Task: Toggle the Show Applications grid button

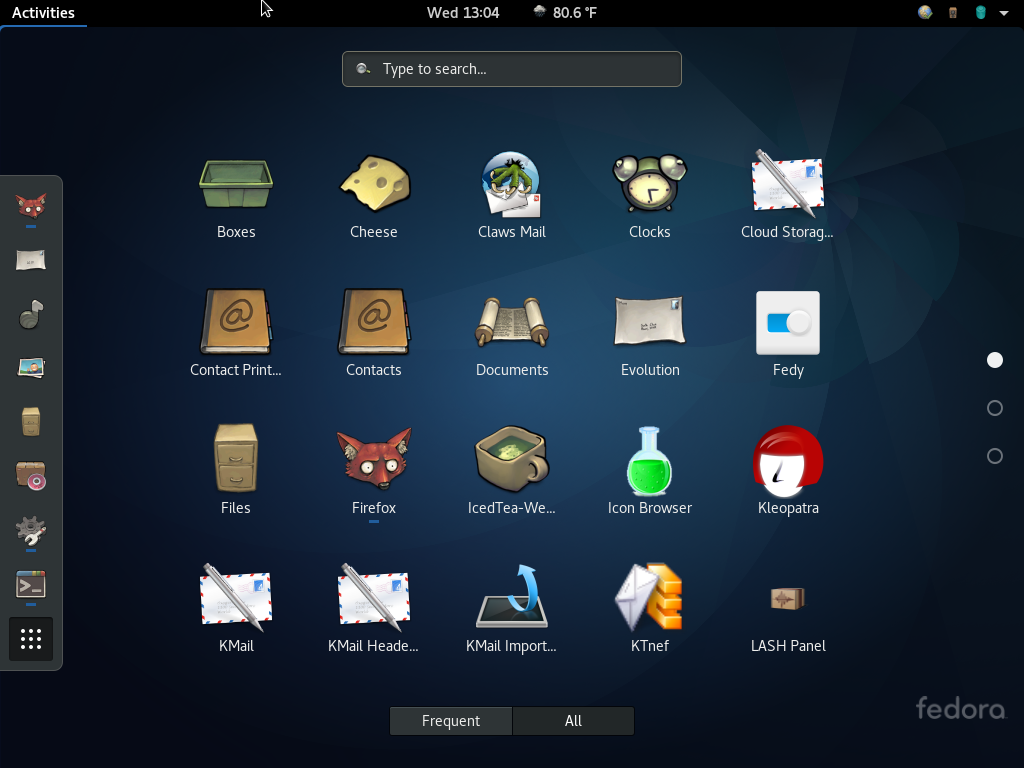Action: tap(31, 639)
